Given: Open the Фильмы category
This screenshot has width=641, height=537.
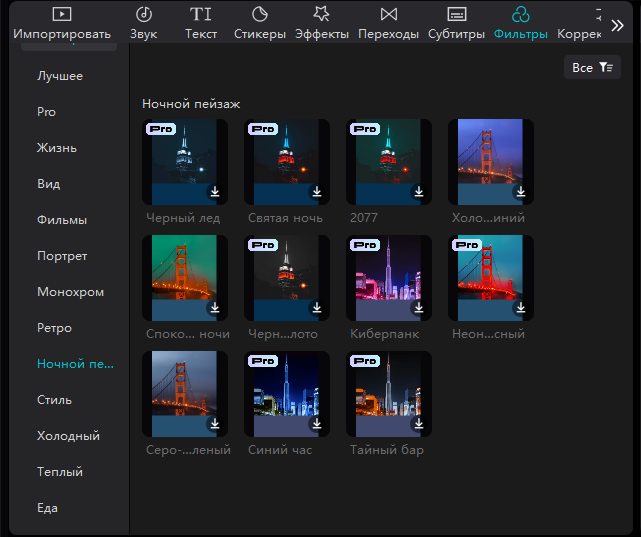Looking at the screenshot, I should (x=62, y=220).
